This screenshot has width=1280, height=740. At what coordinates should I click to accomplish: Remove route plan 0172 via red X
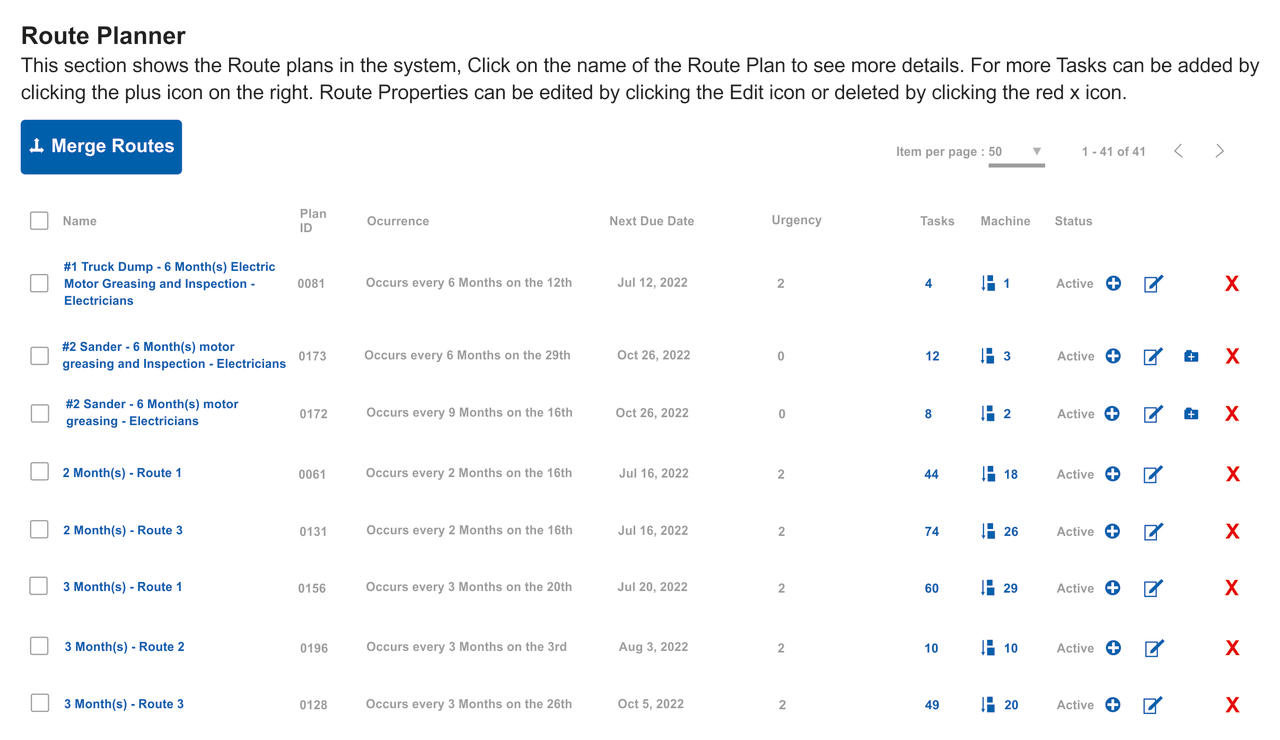[x=1232, y=414]
